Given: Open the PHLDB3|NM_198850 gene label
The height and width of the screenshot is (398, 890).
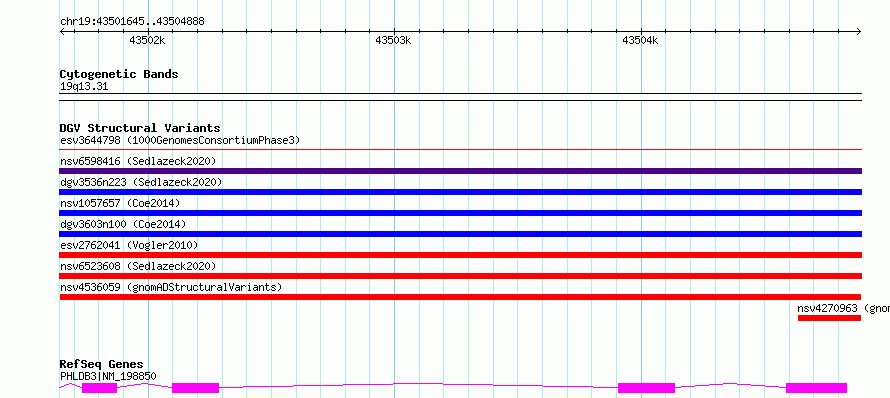Looking at the screenshot, I should point(108,376).
